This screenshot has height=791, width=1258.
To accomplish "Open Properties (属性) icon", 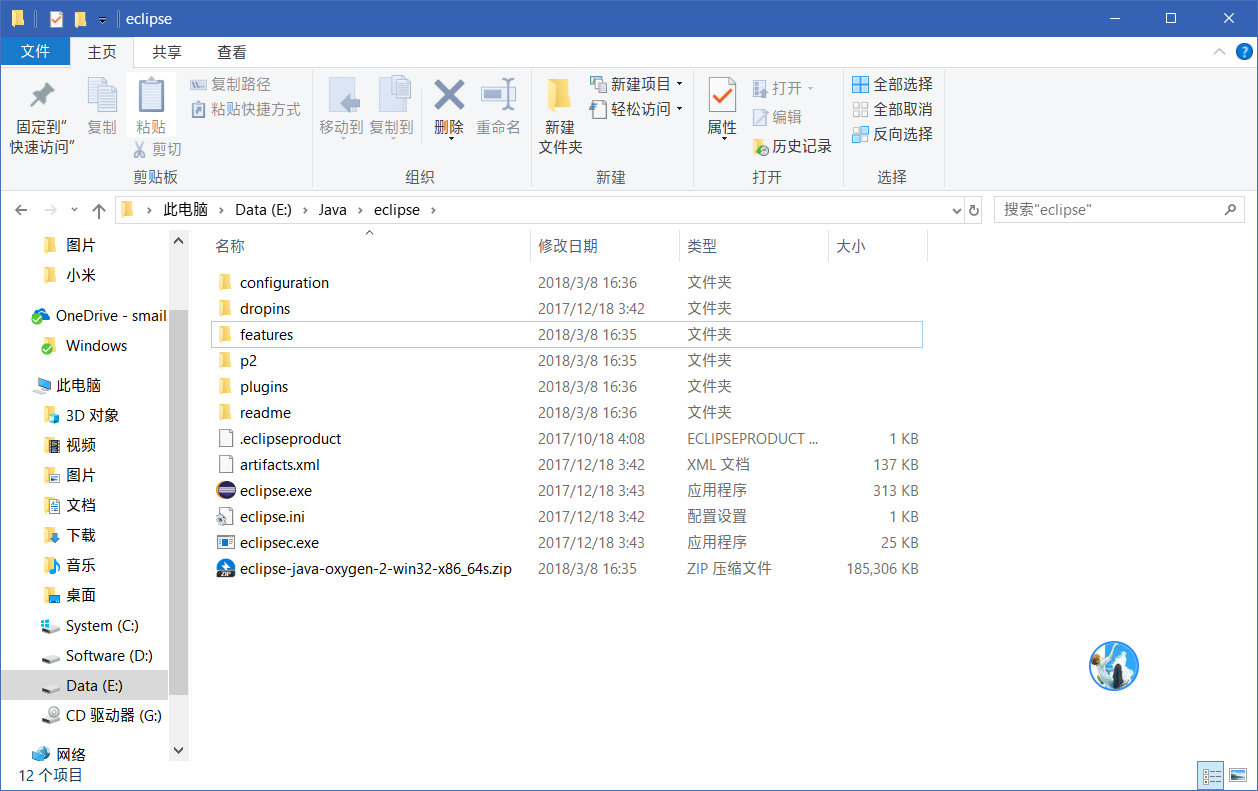I will coord(722,95).
